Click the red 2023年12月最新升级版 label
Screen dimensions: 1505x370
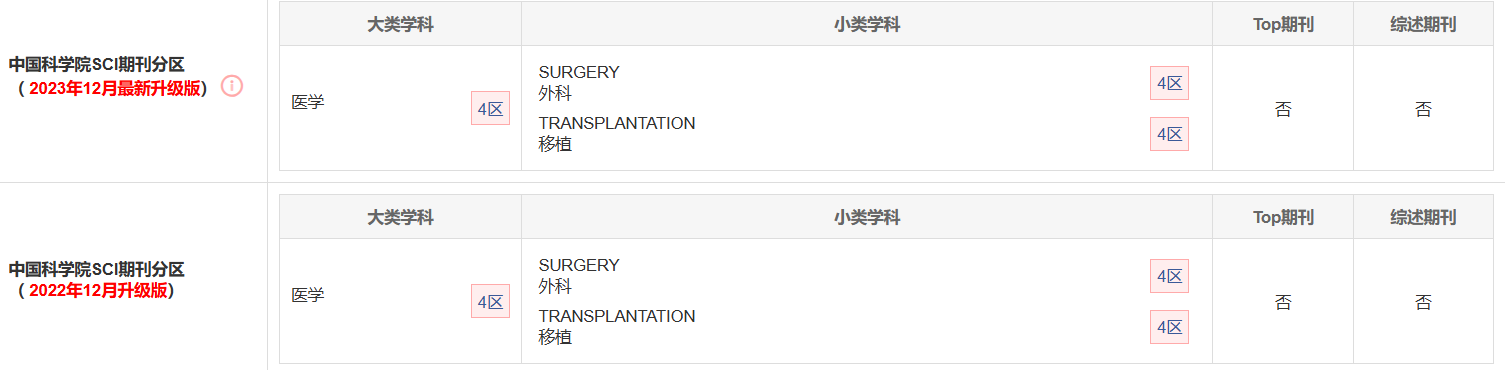point(114,88)
